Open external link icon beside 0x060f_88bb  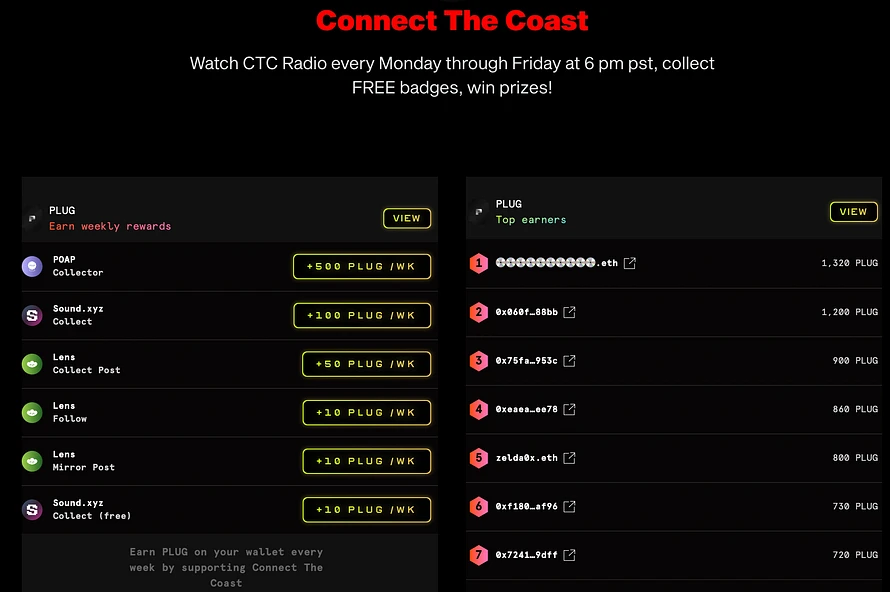[569, 312]
